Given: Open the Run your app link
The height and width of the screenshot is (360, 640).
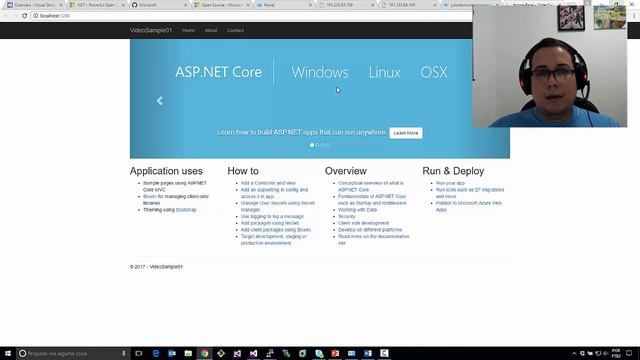Looking at the screenshot, I should pyautogui.click(x=450, y=183).
